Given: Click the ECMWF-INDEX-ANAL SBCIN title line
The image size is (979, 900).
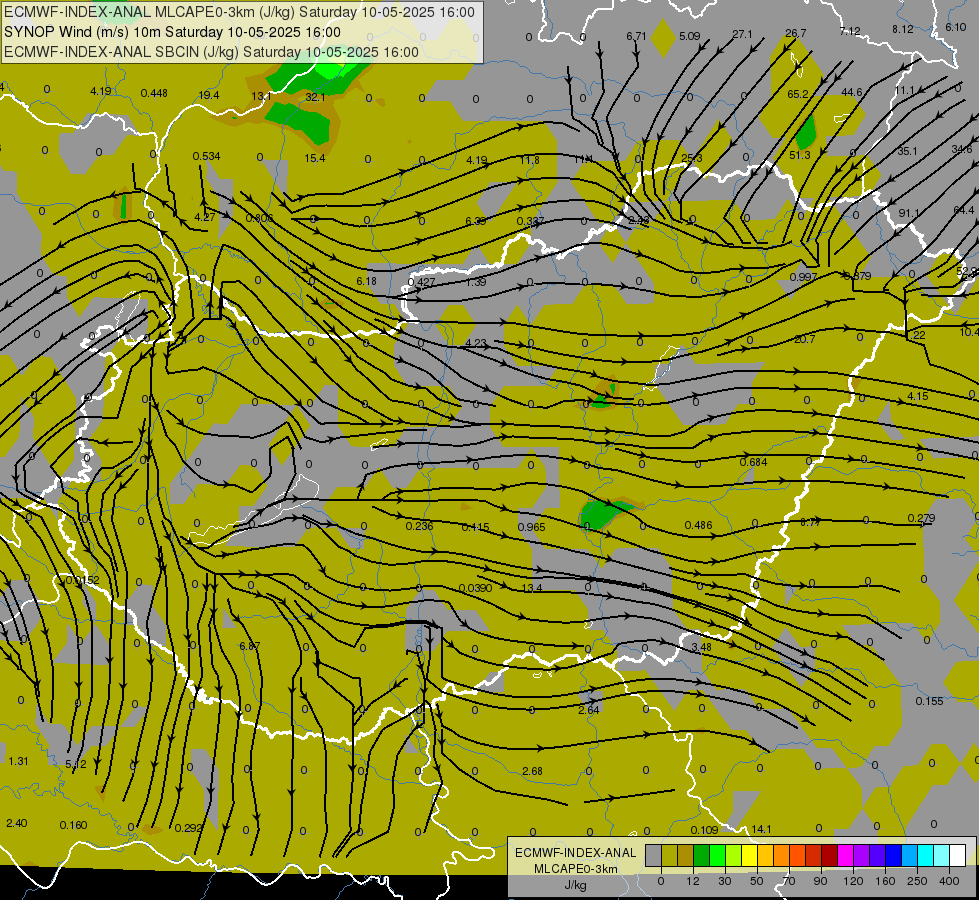Looking at the screenshot, I should pyautogui.click(x=211, y=52).
